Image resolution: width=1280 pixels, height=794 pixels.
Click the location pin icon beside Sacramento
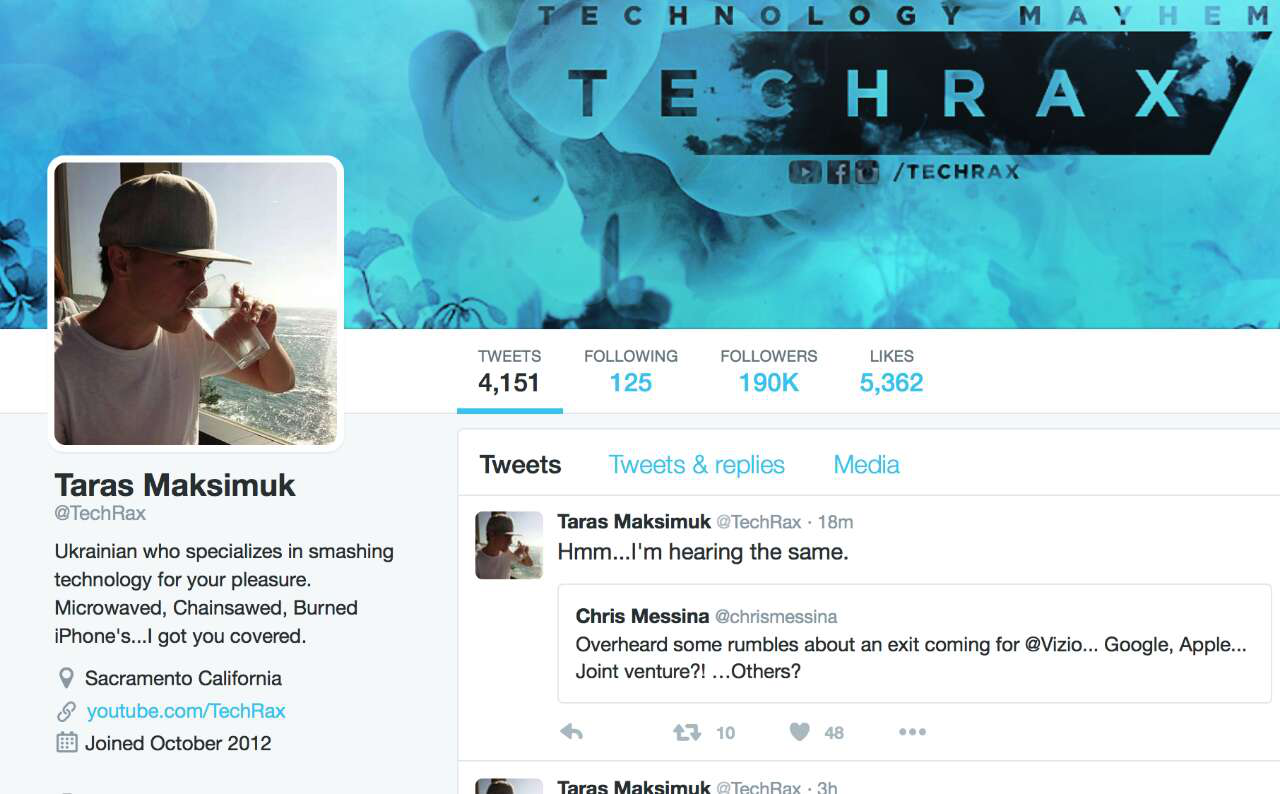(66, 678)
